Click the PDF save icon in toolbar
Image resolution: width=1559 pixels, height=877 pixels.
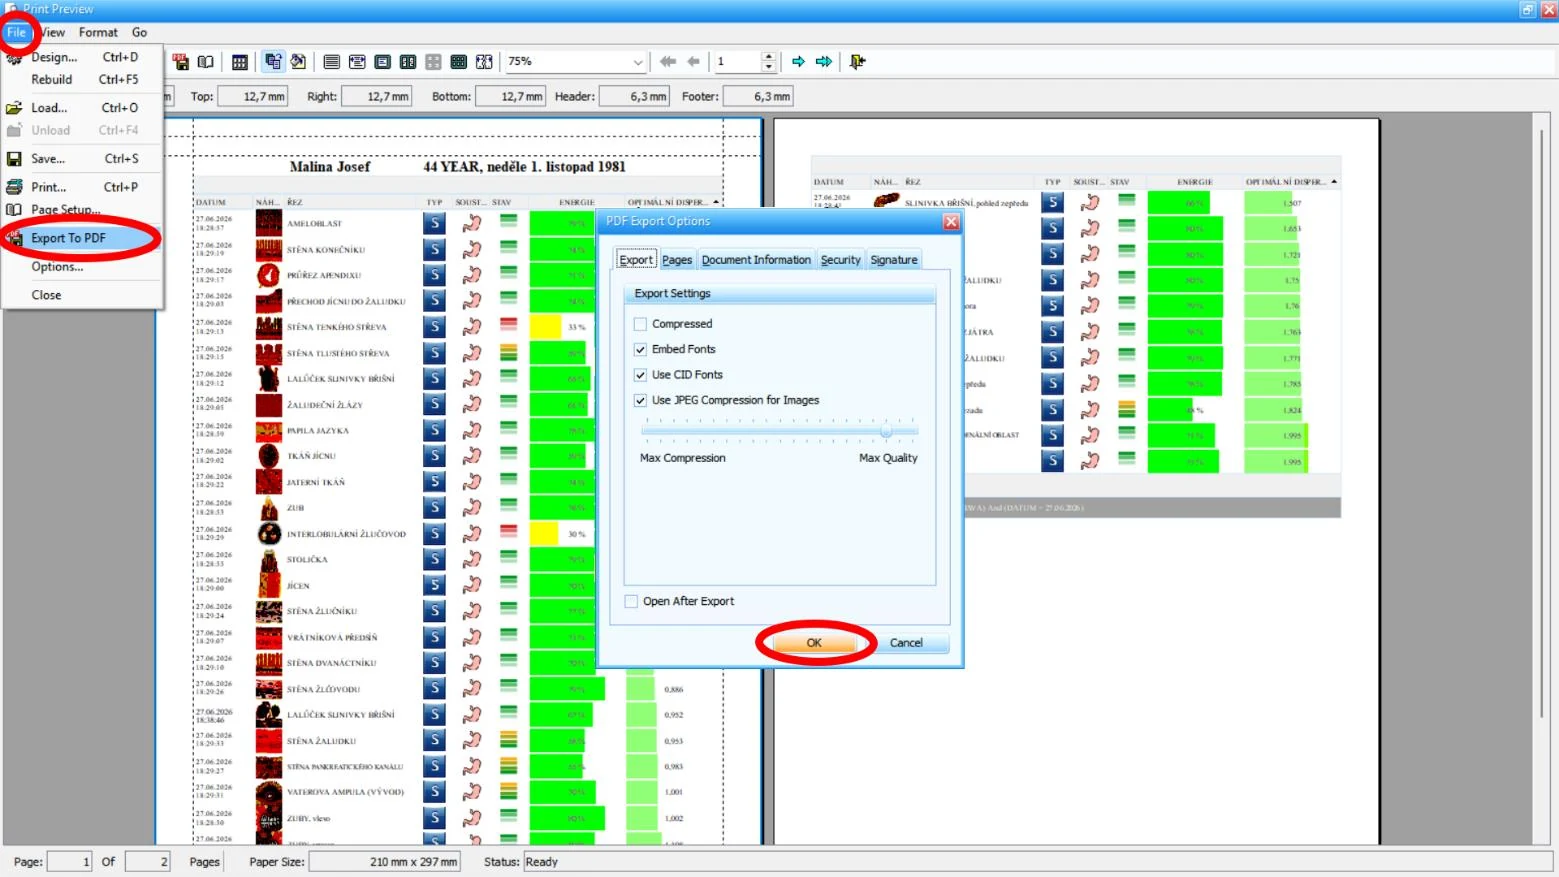[181, 61]
